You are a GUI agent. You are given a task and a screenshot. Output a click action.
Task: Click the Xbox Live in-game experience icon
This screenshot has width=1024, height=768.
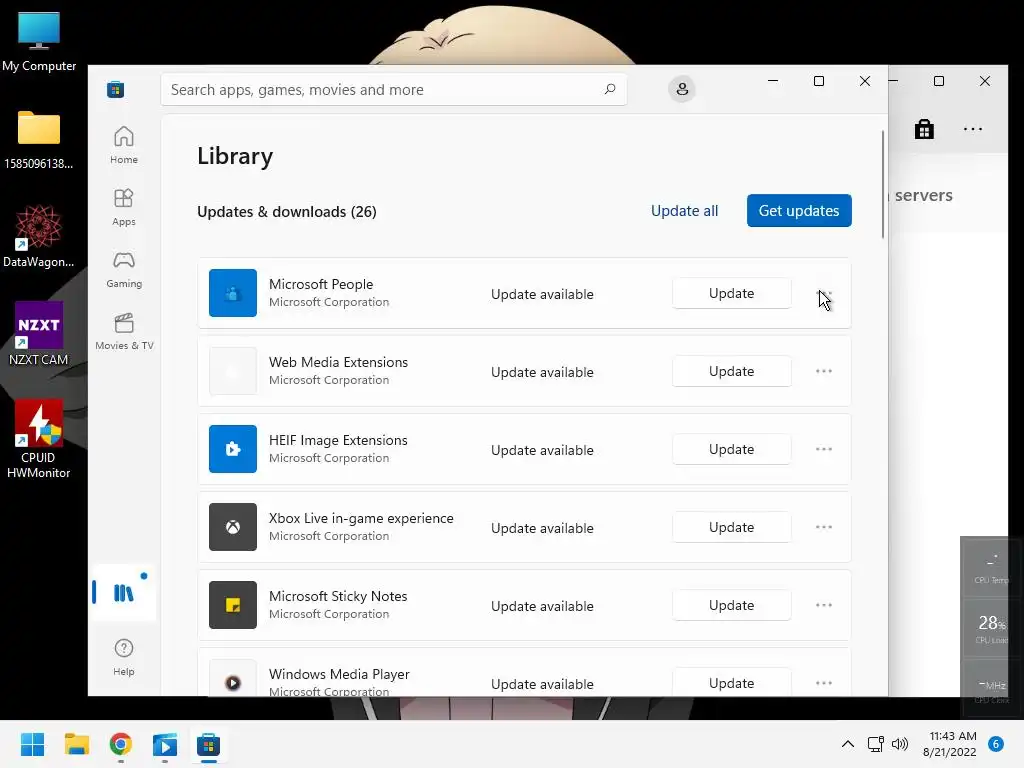click(232, 527)
